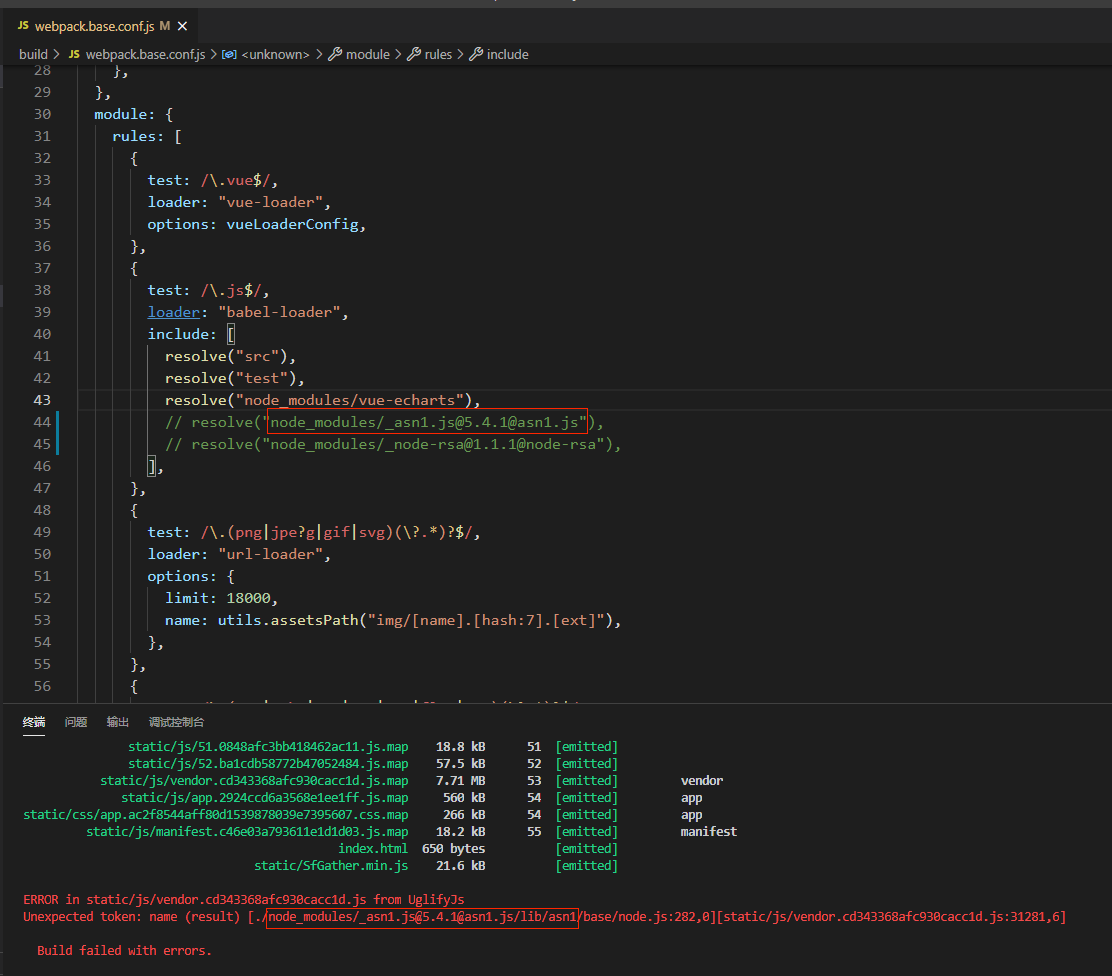Click line number 40 in gutter
The height and width of the screenshot is (976, 1112).
[x=42, y=334]
